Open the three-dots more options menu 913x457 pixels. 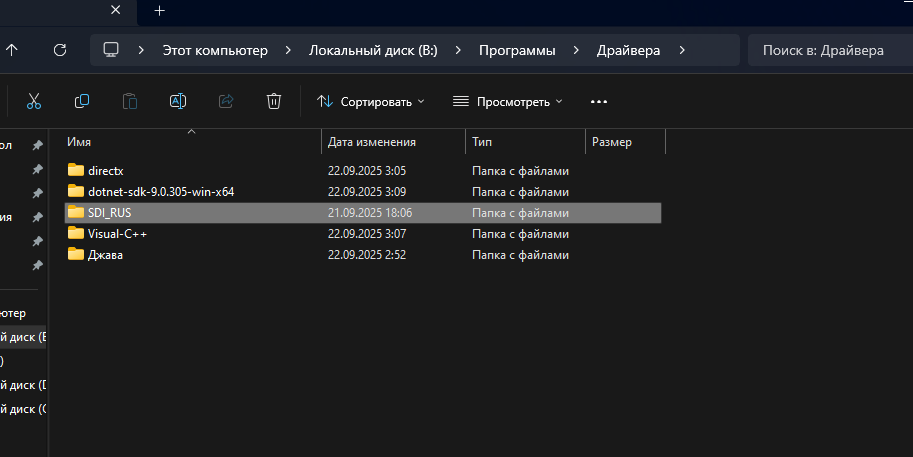(x=599, y=101)
